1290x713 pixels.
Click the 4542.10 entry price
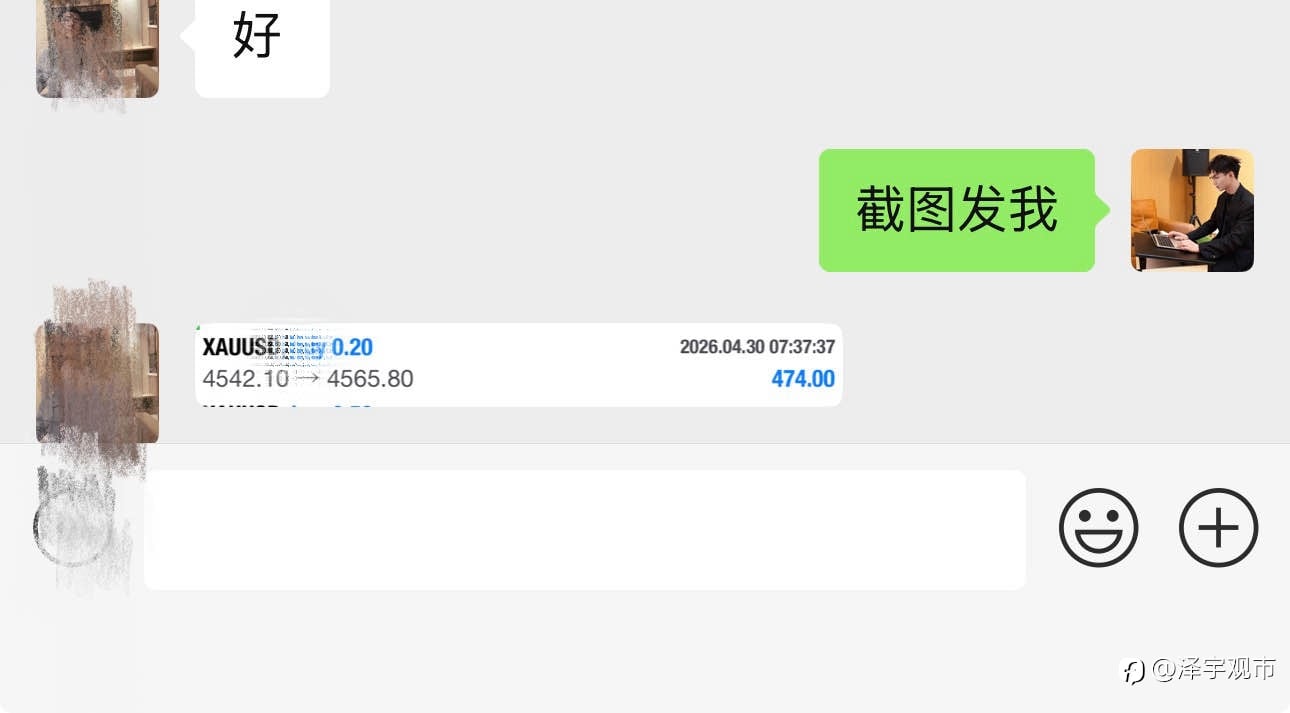[245, 379]
